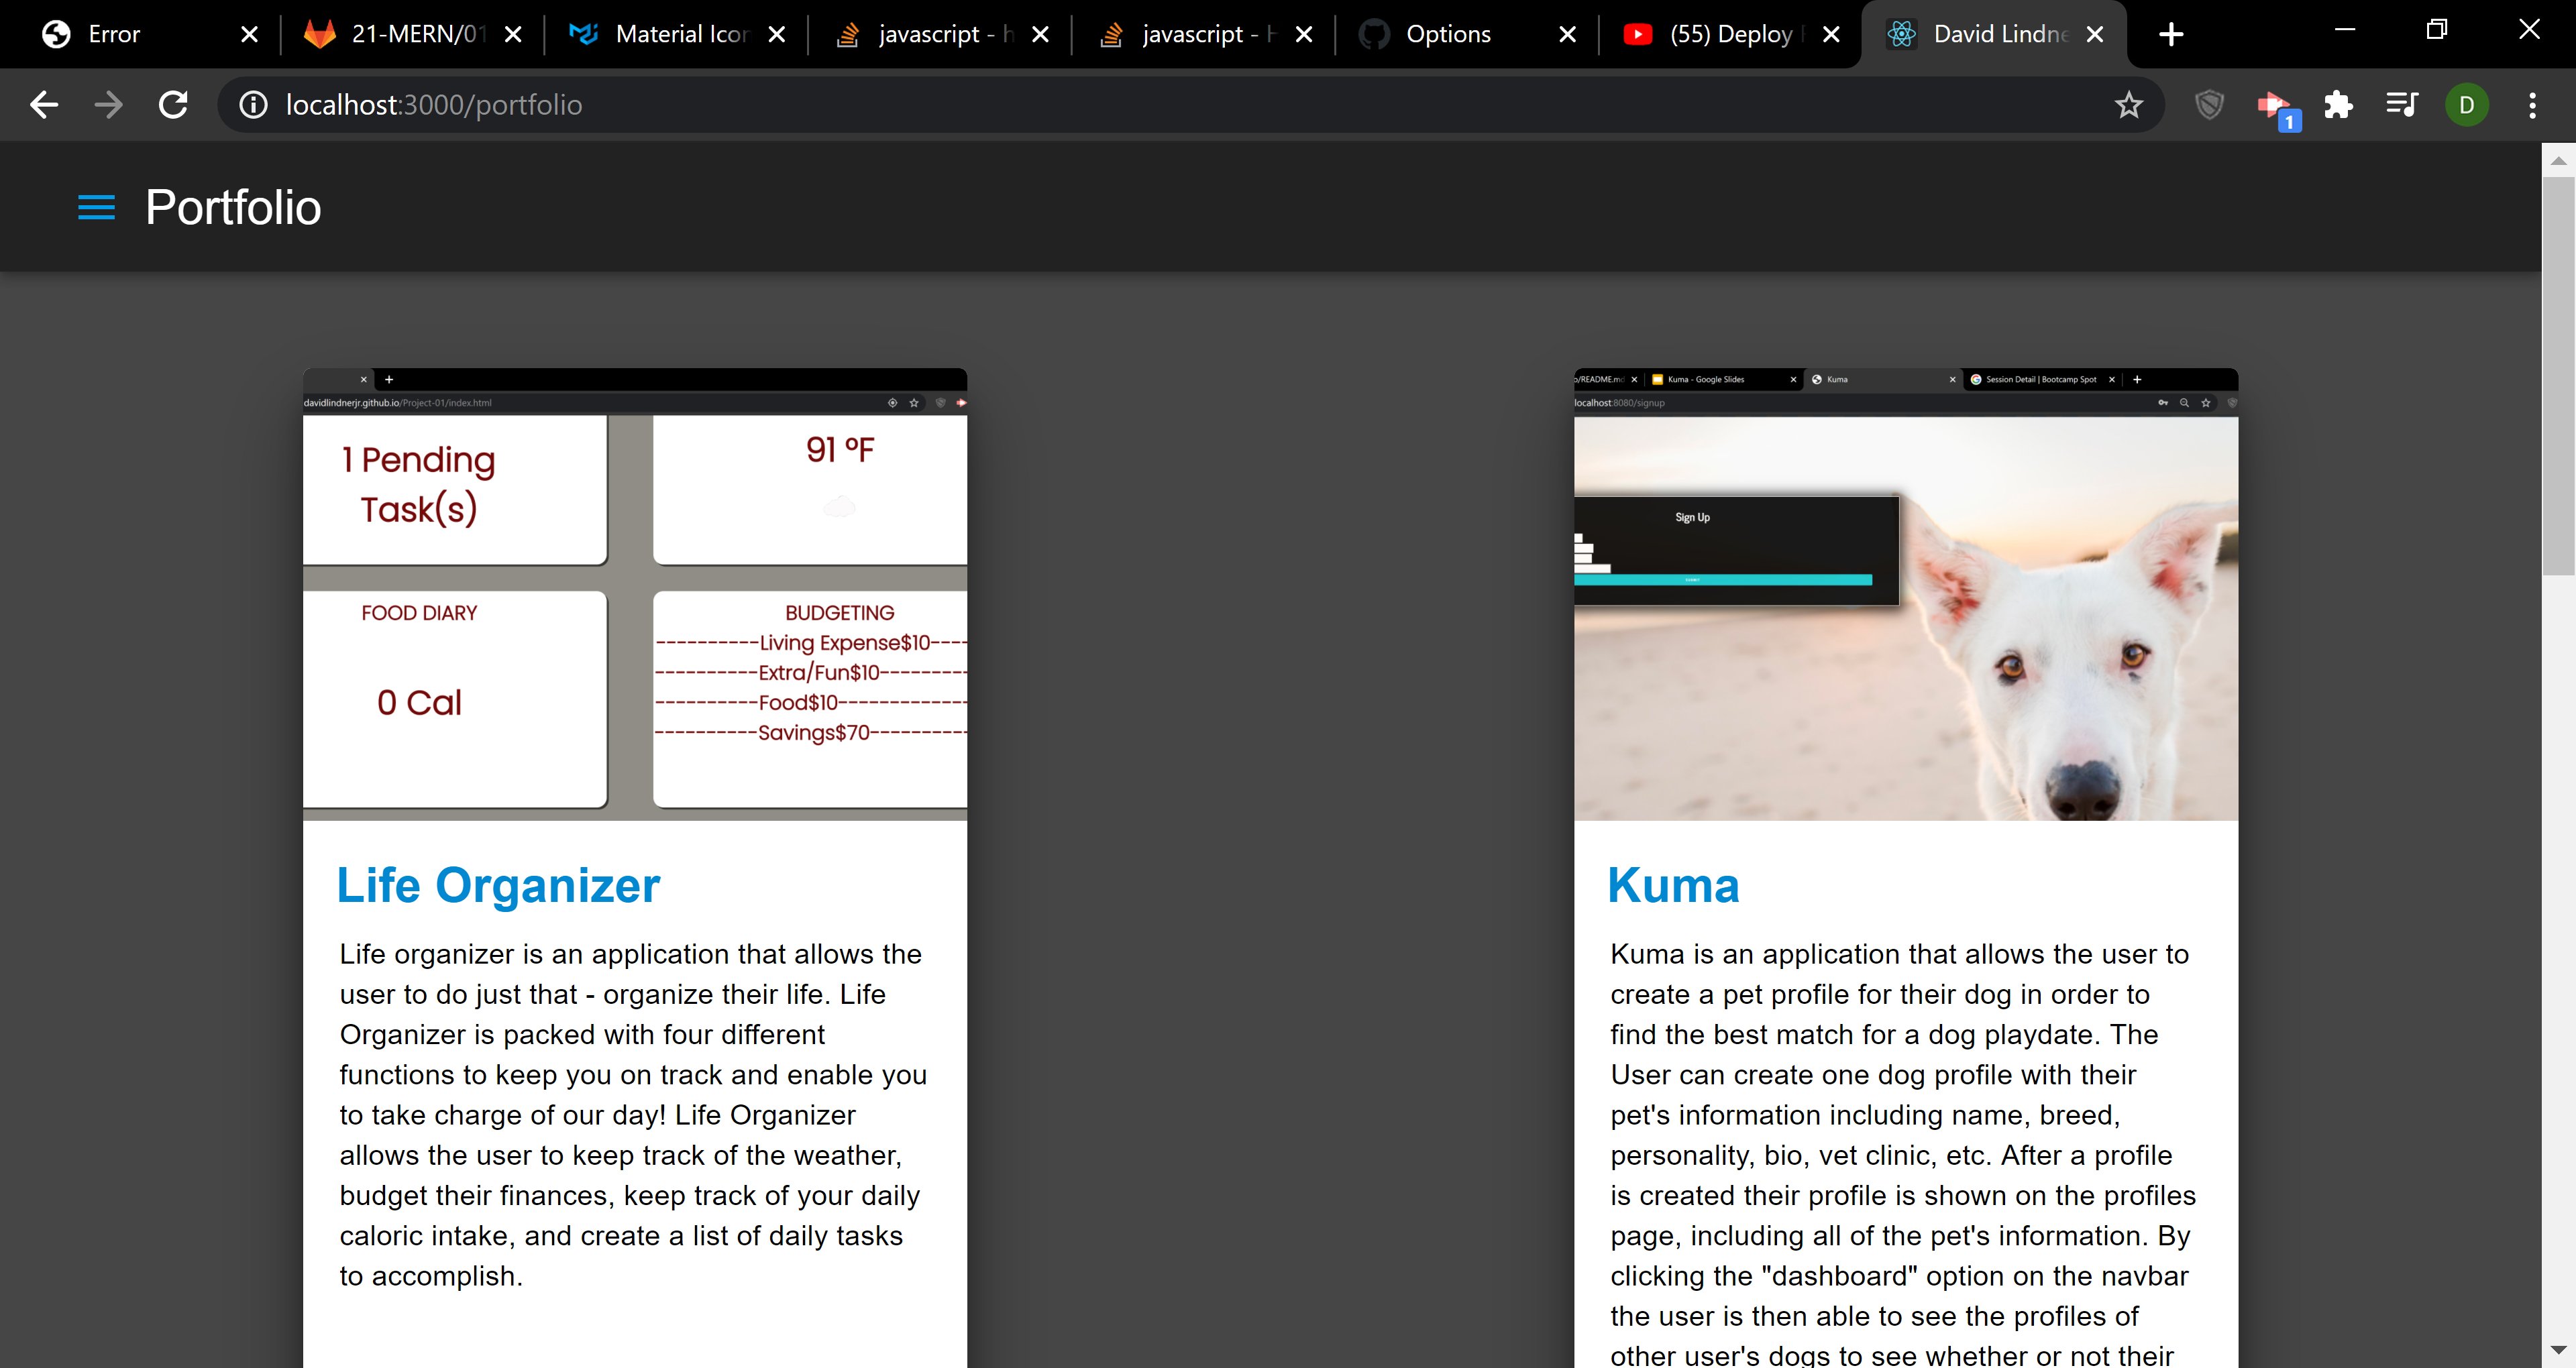Open the media playback control icon

coord(2402,105)
